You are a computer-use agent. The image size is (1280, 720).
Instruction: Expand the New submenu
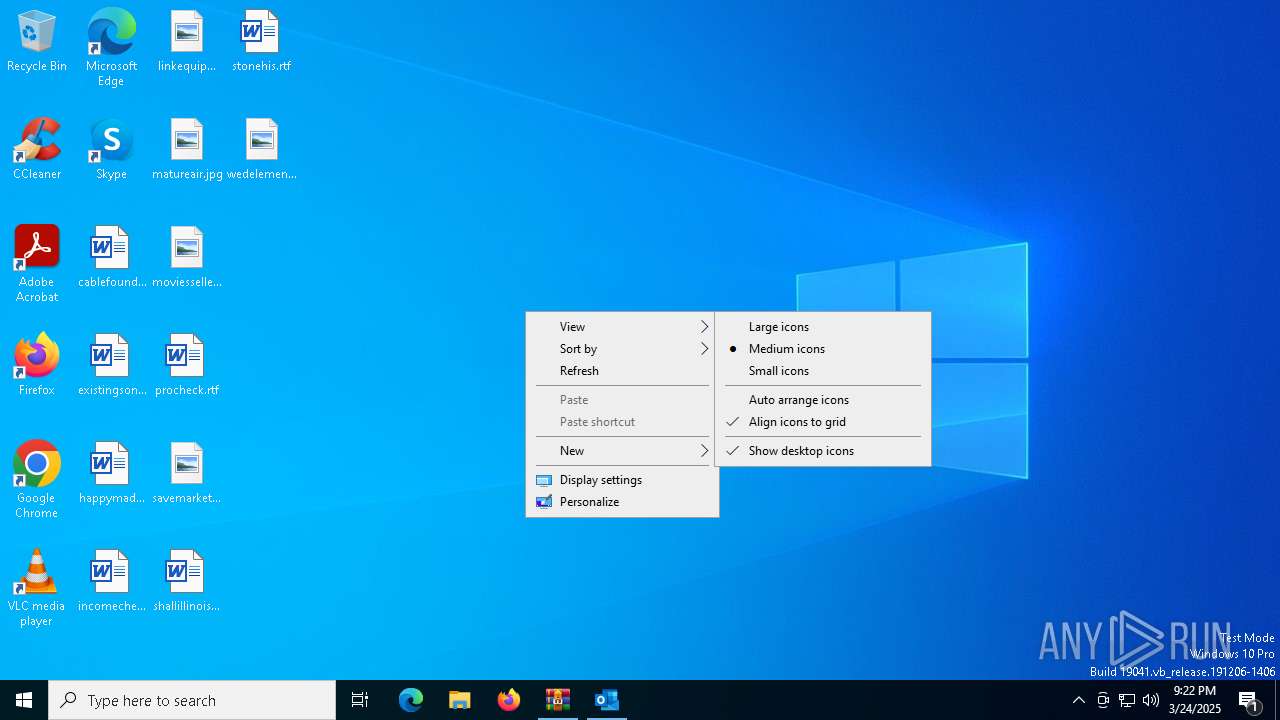pos(622,451)
